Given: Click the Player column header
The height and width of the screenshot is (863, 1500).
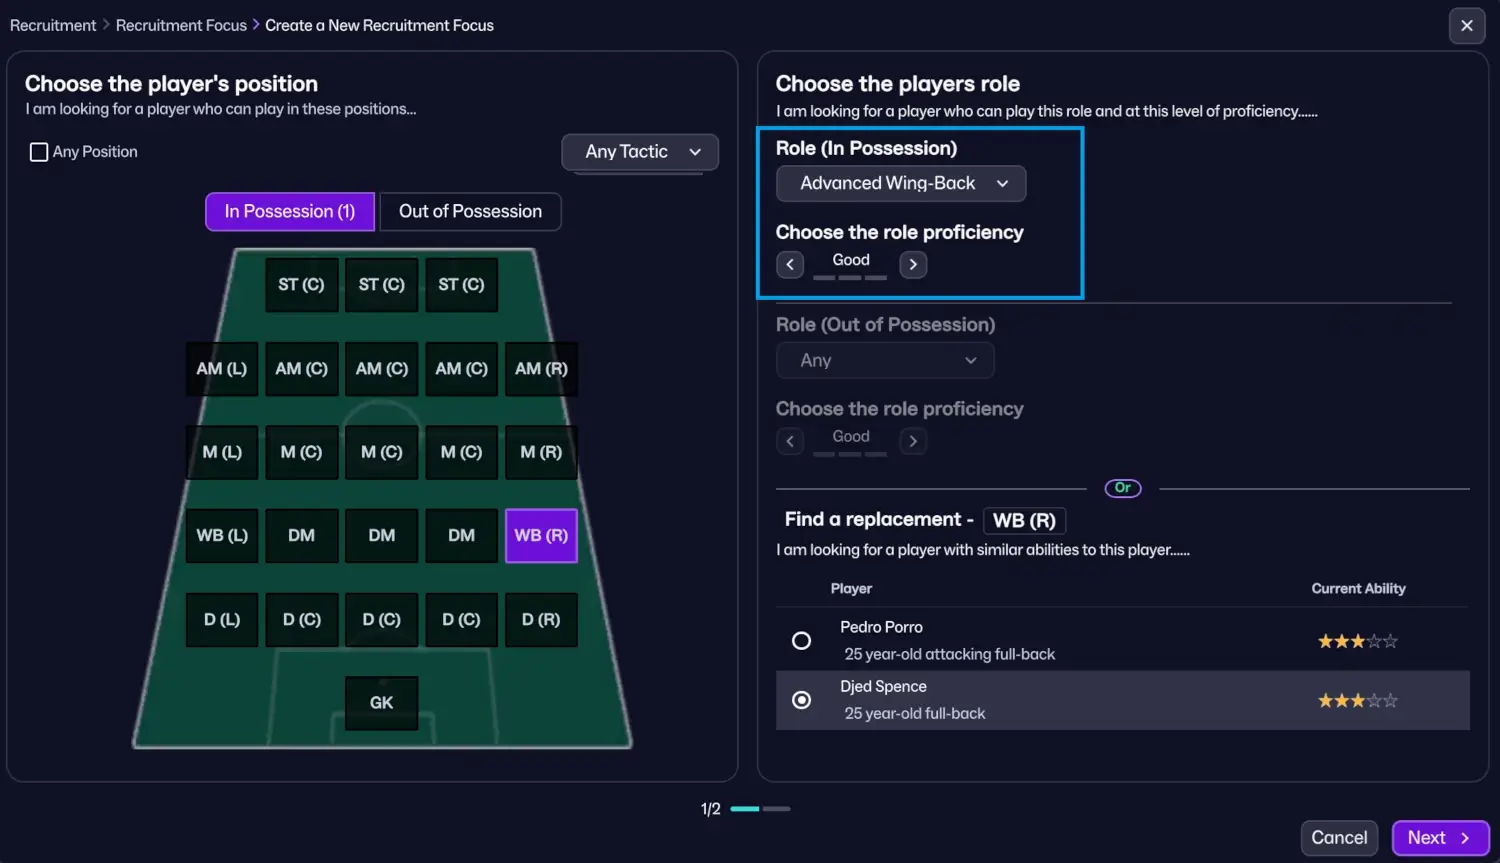Looking at the screenshot, I should [851, 589].
